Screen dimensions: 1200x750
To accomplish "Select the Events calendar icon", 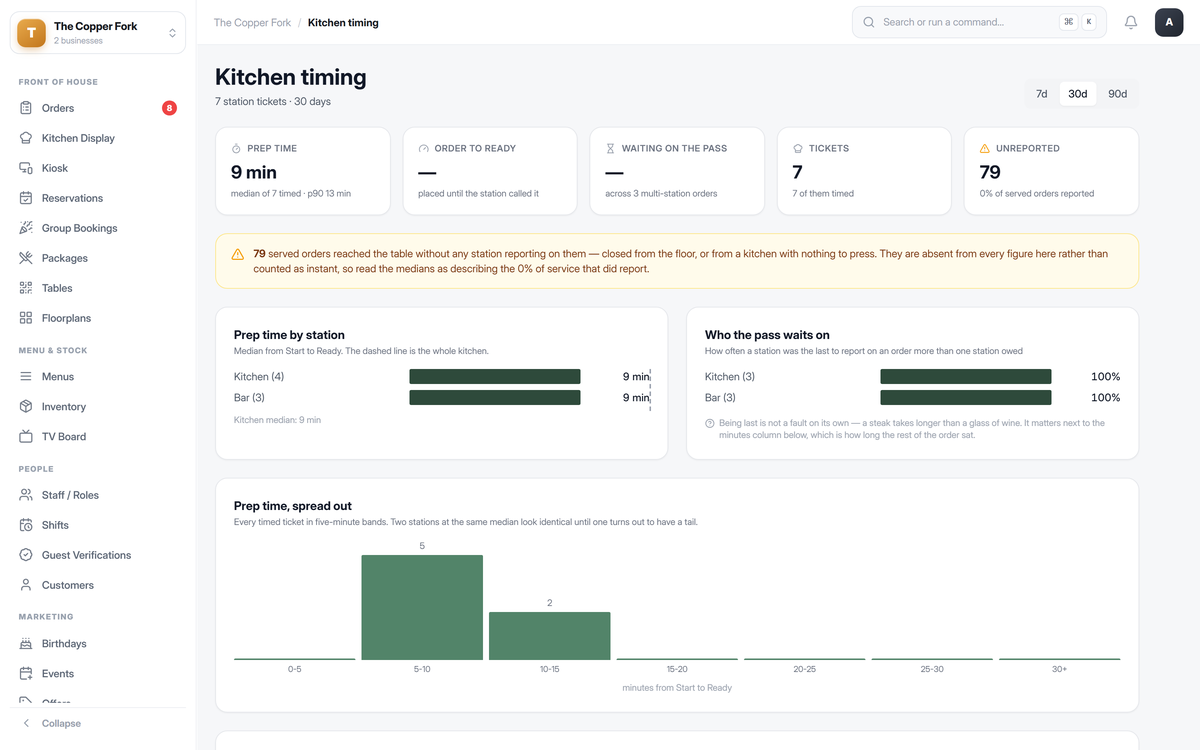I will [x=26, y=674].
